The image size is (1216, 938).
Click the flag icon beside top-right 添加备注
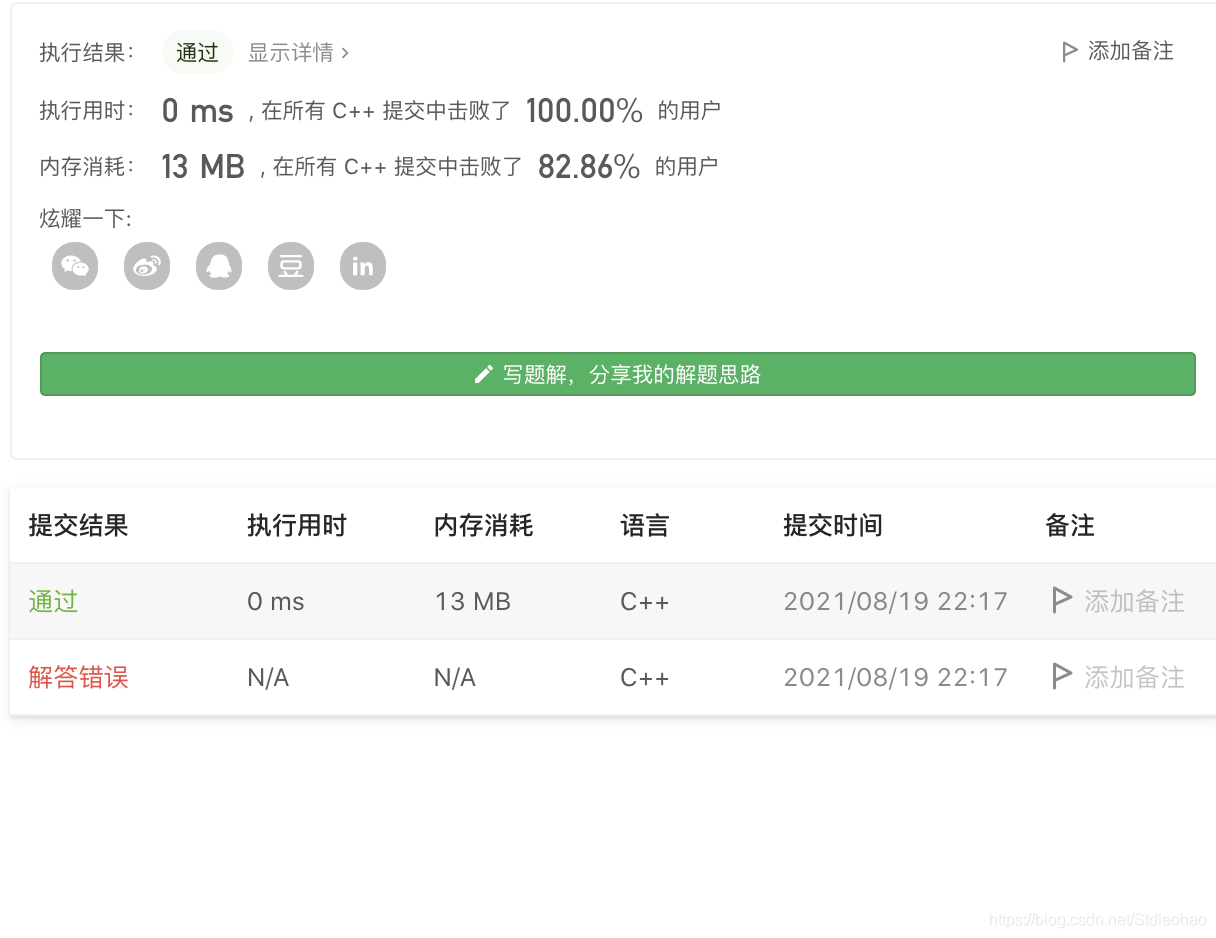point(1068,51)
